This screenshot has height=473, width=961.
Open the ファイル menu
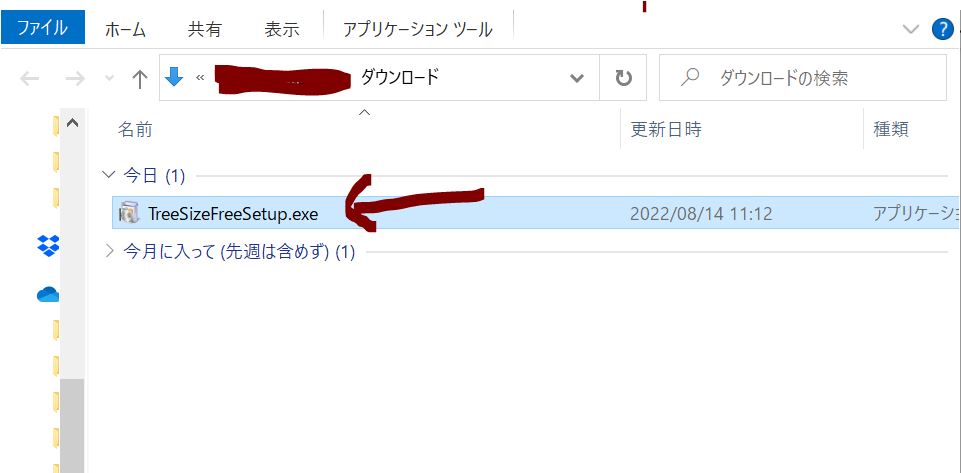(x=43, y=29)
